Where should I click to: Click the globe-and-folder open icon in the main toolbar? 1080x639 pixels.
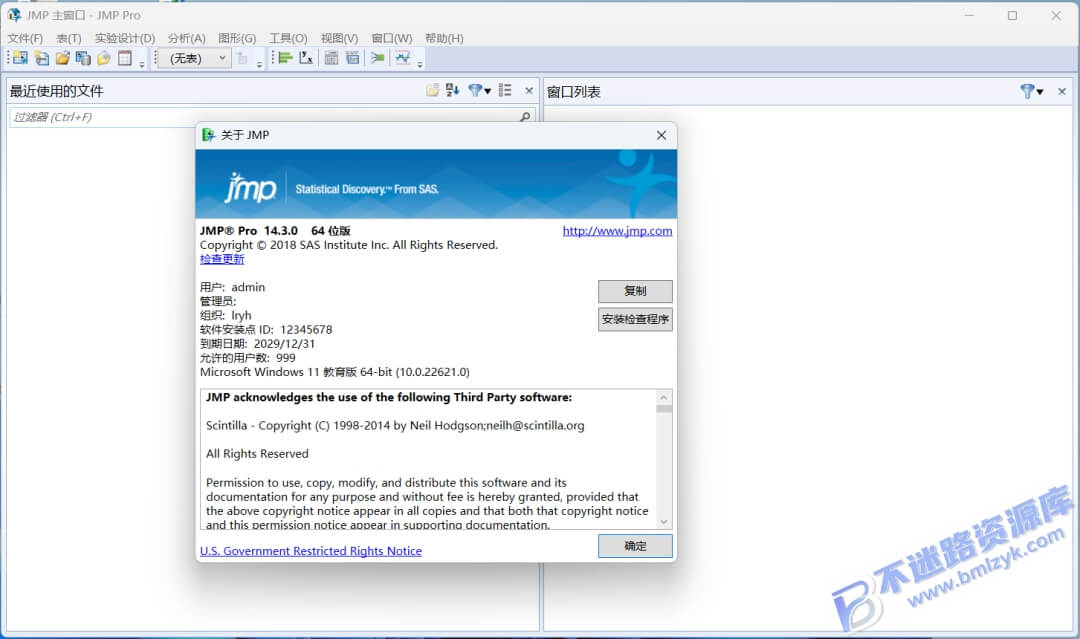tap(104, 58)
